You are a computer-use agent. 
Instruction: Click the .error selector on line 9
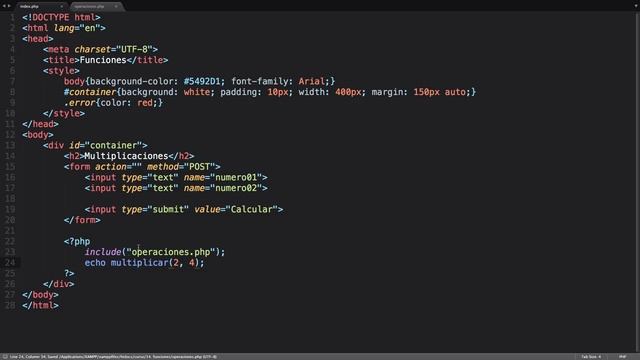pos(79,103)
